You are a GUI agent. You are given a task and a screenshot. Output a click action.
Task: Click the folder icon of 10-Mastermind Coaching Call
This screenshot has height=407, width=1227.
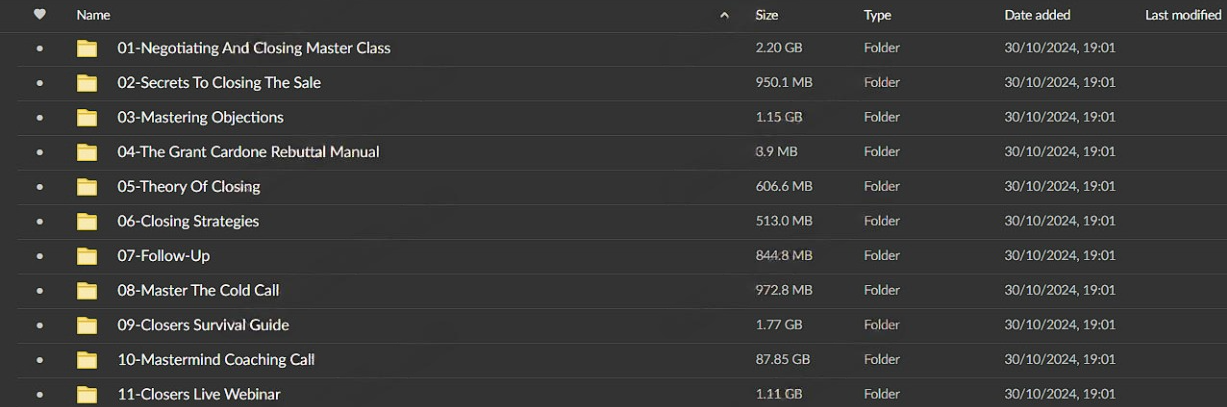point(87,361)
